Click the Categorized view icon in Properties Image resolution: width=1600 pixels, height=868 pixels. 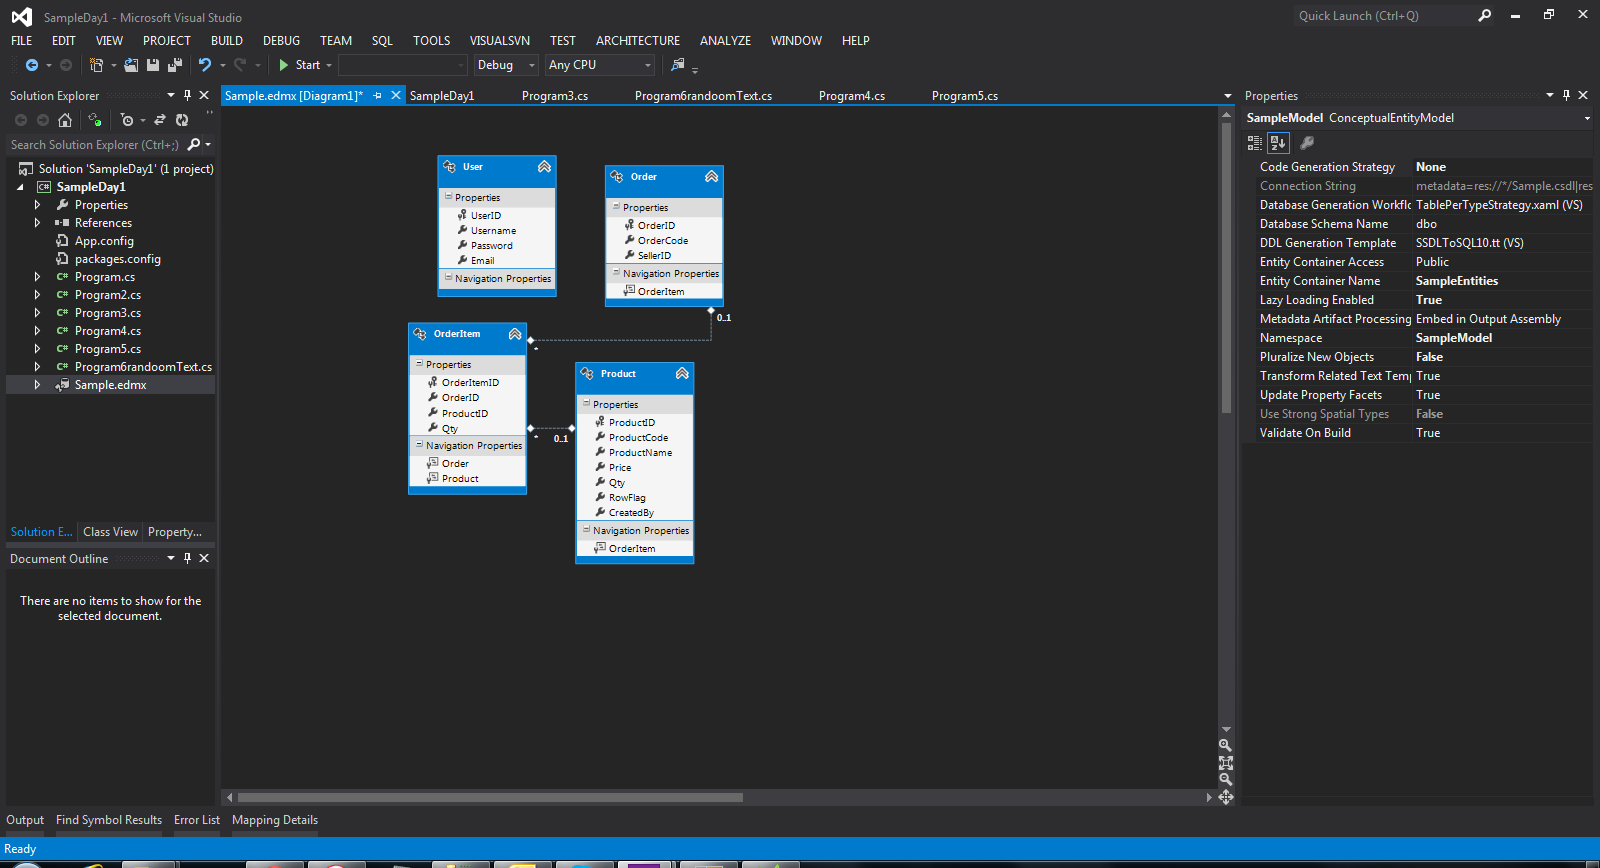(1255, 143)
